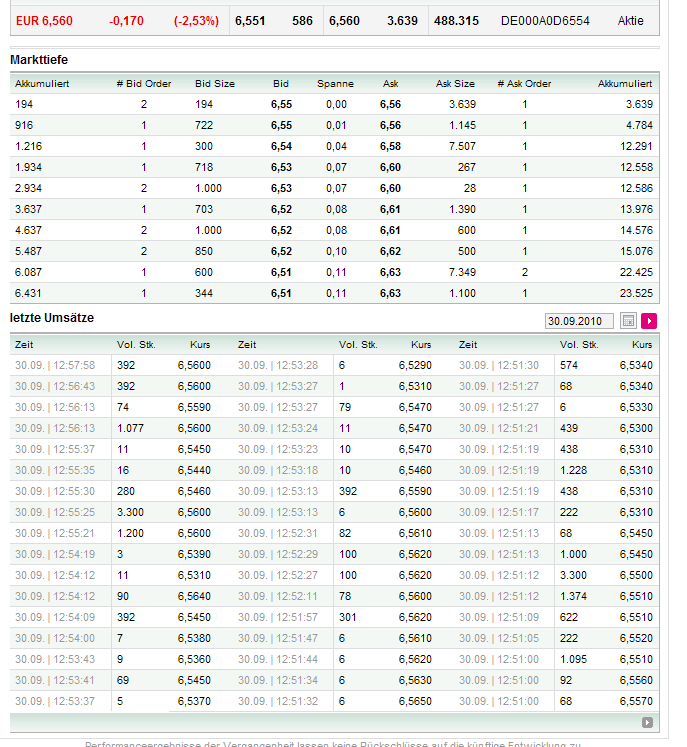This screenshot has height=747, width=687.
Task: Click the ask price 6,58 in order book
Action: 390,146
